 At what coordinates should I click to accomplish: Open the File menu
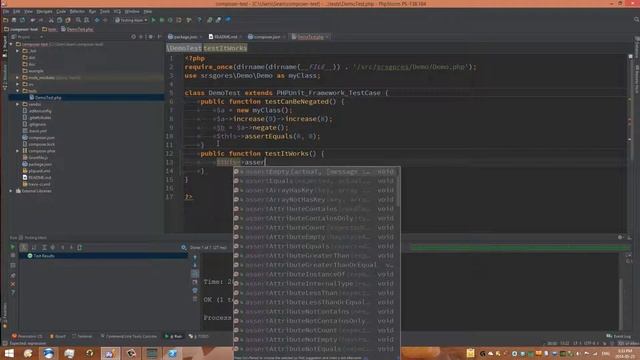click(6, 11)
